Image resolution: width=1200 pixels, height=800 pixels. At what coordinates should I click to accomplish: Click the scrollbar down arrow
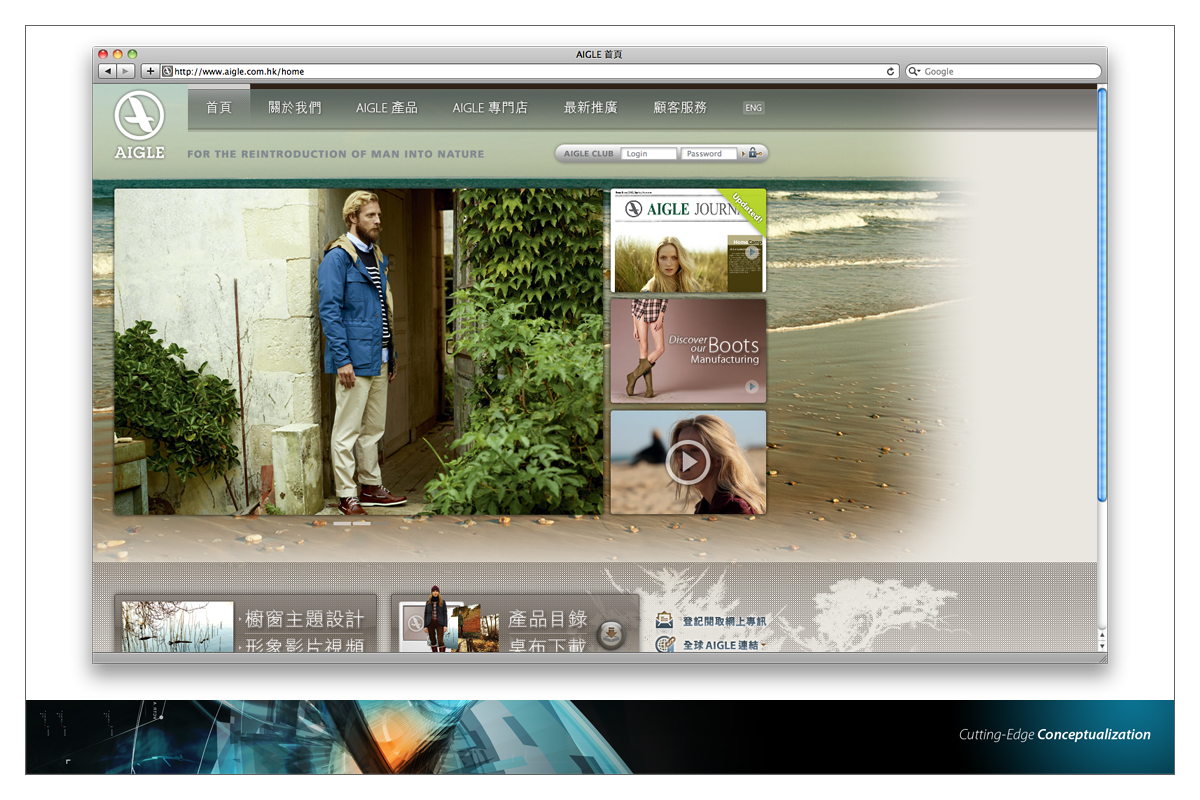[x=1102, y=644]
